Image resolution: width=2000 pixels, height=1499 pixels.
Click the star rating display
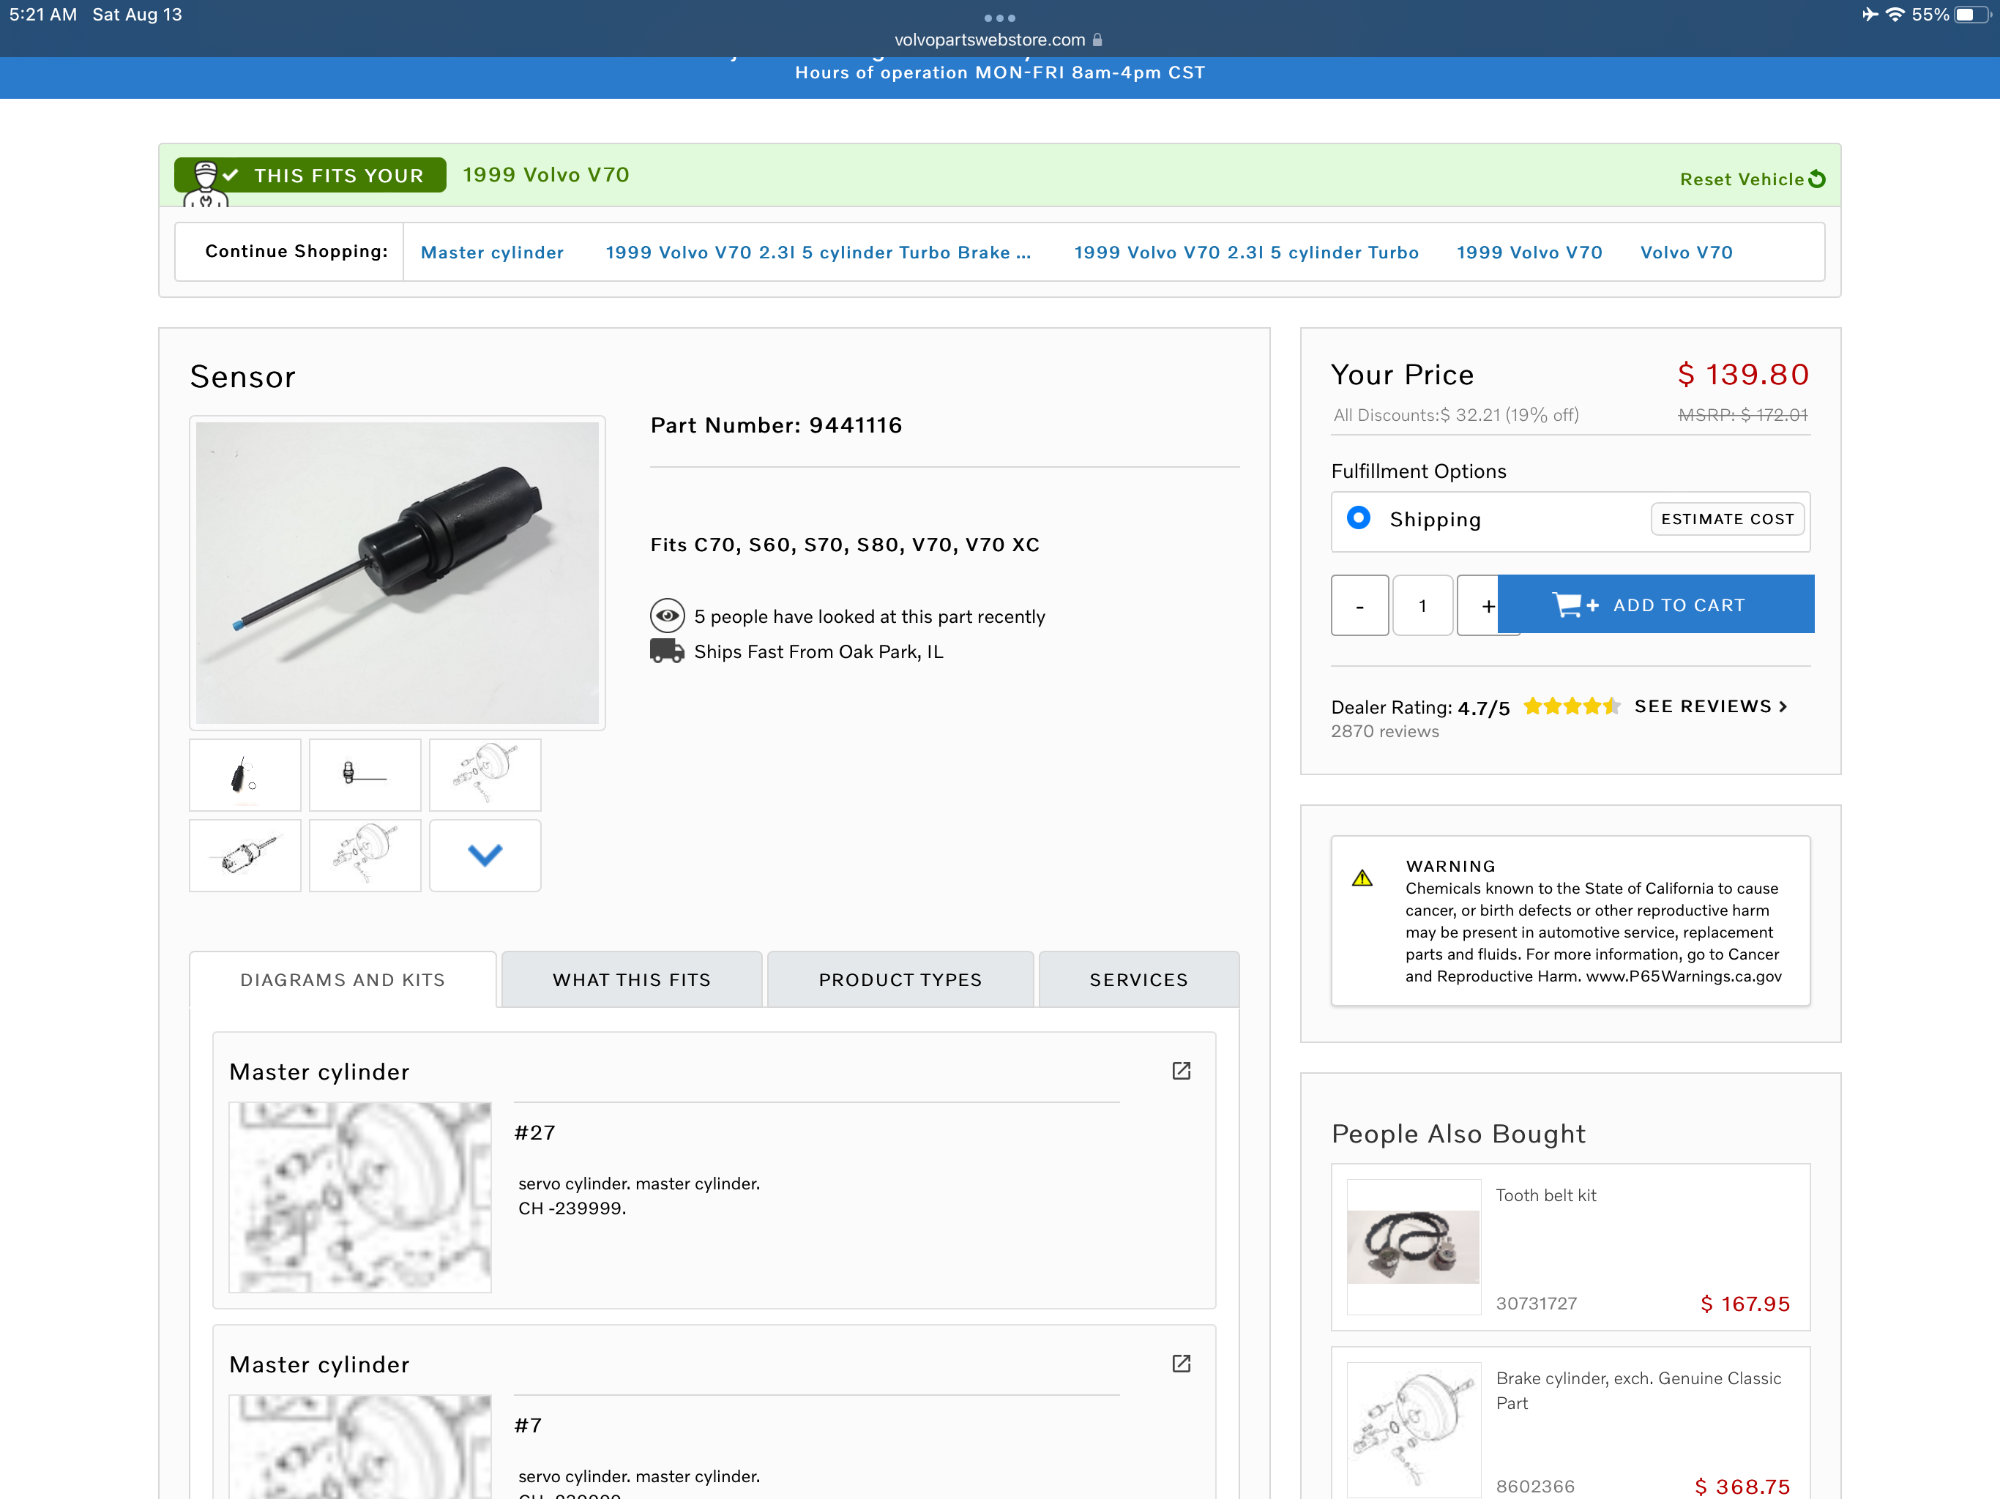1570,706
